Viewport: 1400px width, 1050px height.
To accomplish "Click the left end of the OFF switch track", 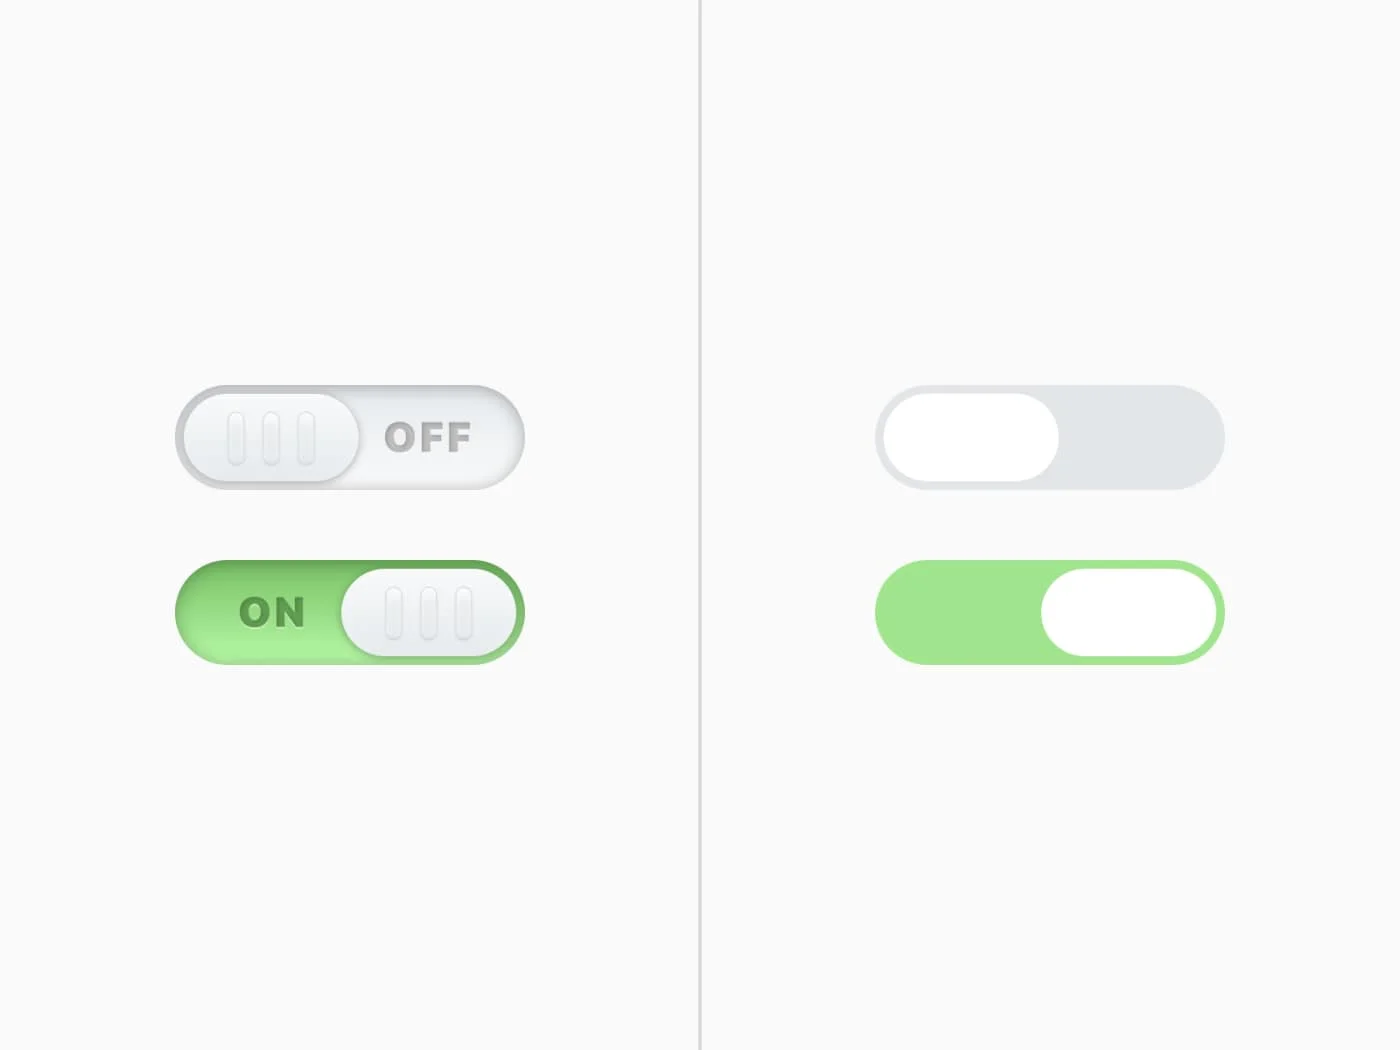I will [200, 437].
